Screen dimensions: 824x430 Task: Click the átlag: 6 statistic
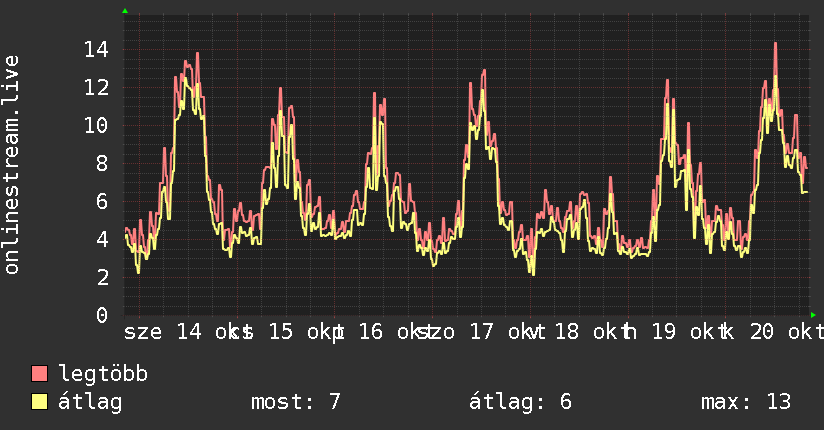click(x=520, y=402)
